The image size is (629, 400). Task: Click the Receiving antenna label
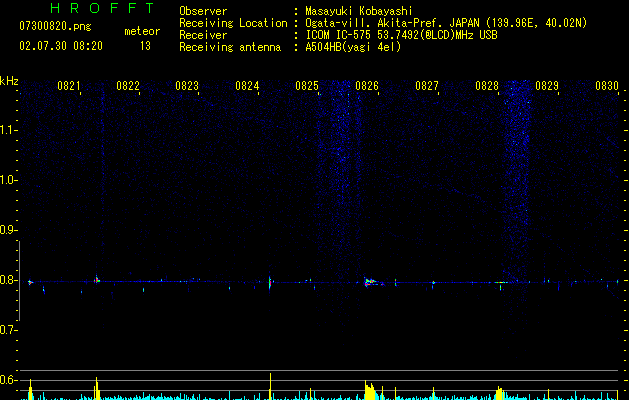pyautogui.click(x=230, y=47)
